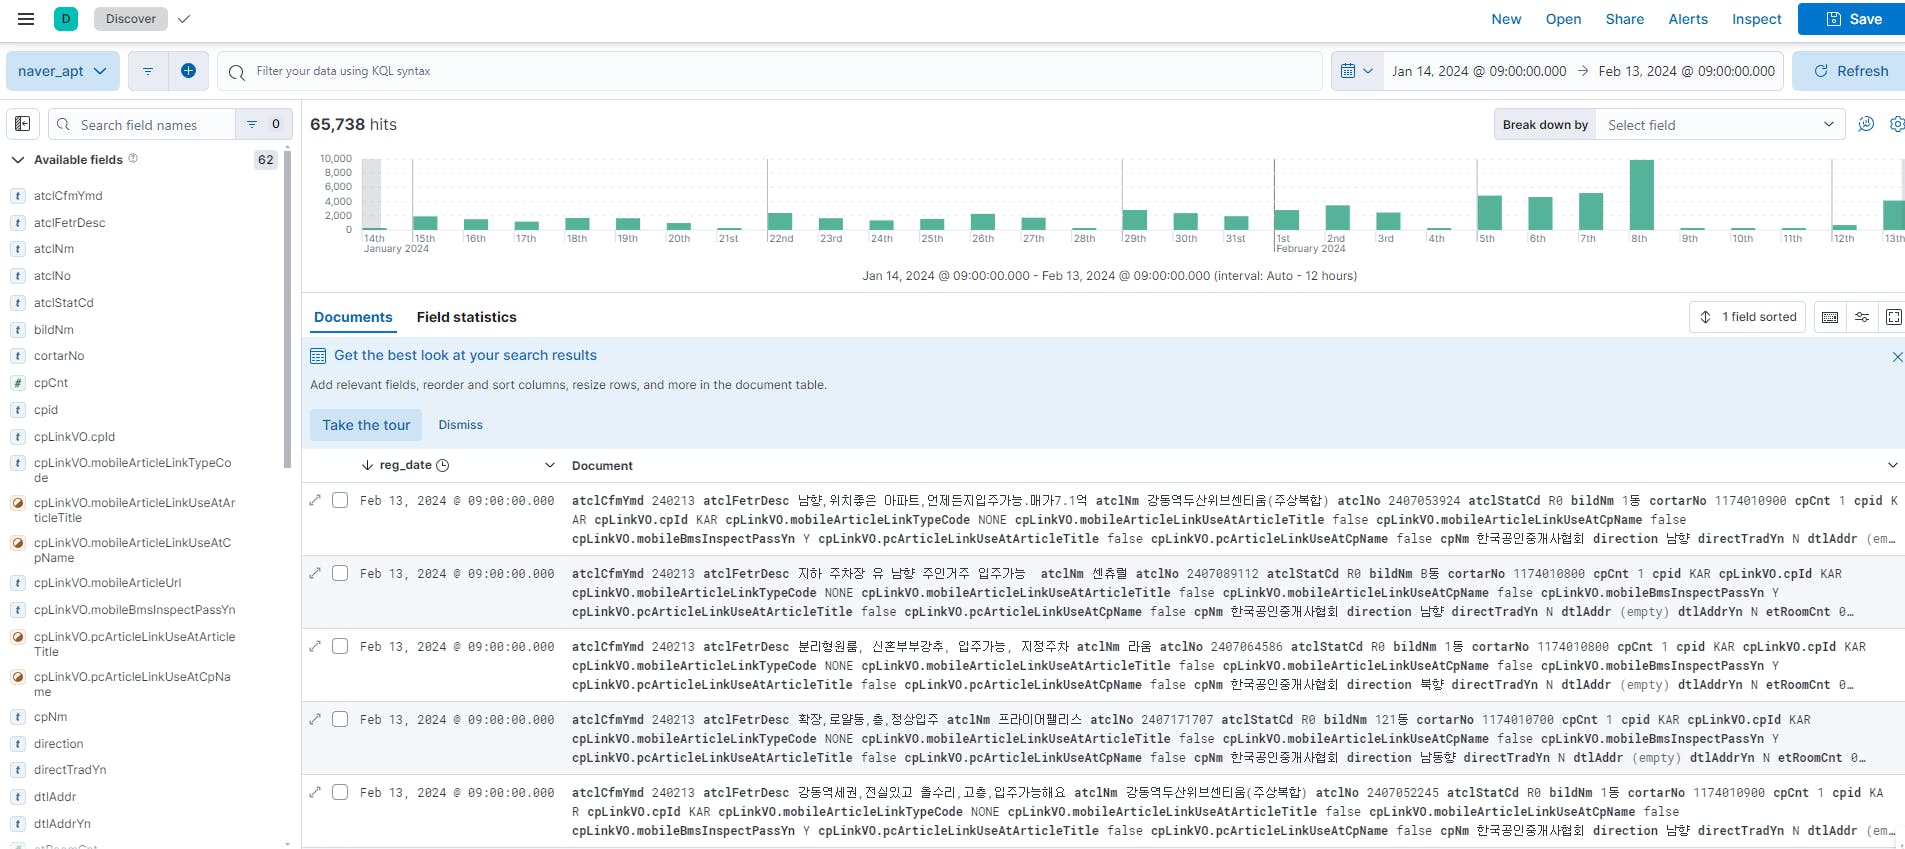Open the 1 field sorted button
Viewport: 1905px width, 849px height.
(x=1748, y=317)
